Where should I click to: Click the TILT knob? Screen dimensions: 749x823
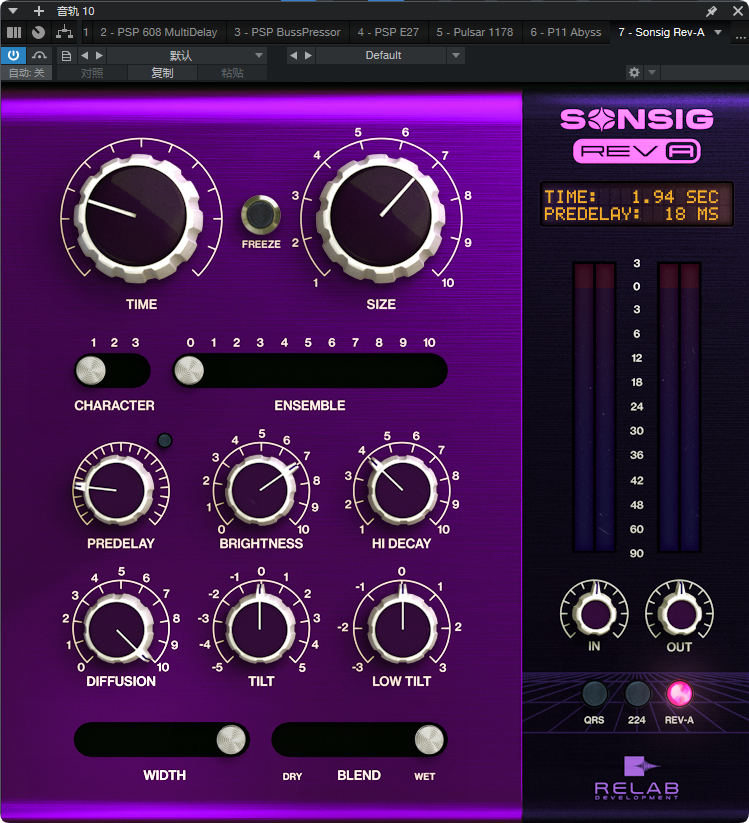pyautogui.click(x=260, y=628)
